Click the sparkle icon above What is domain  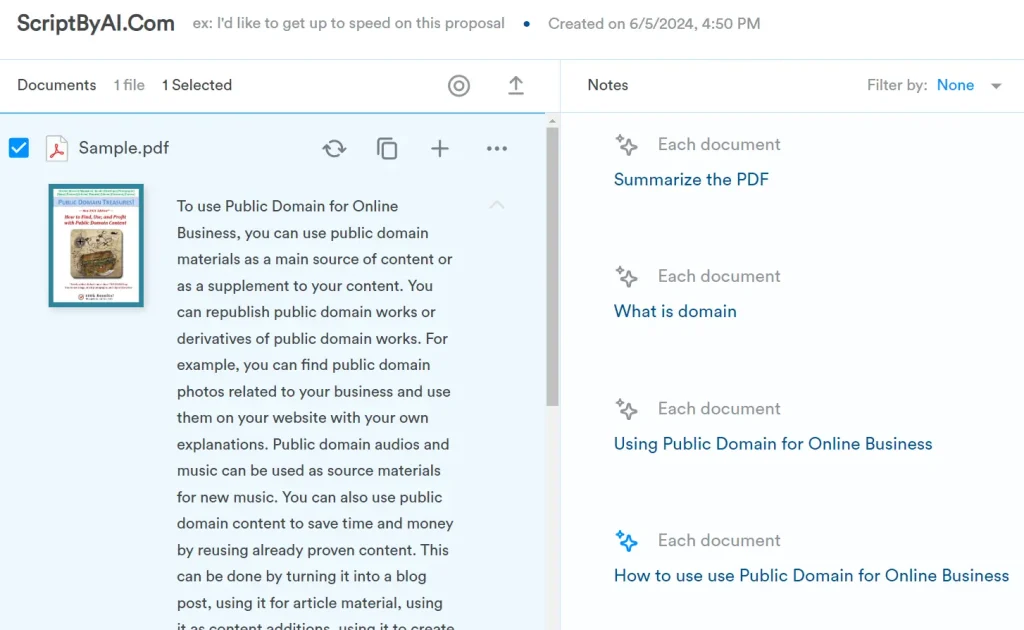point(626,277)
